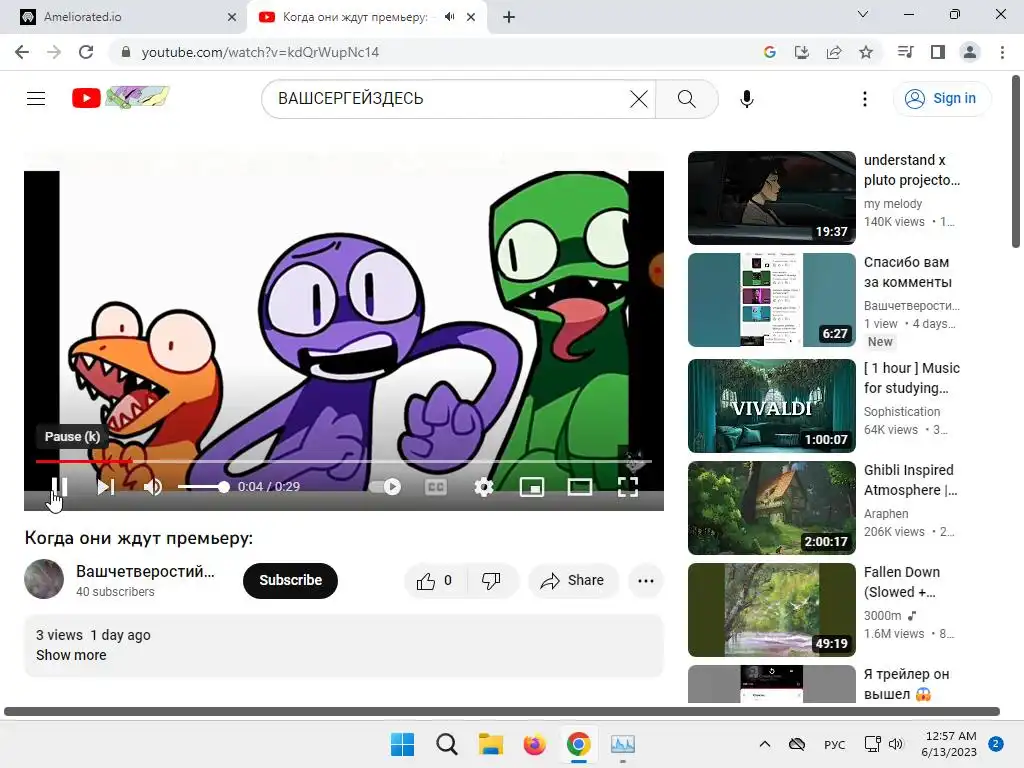Toggle the Chrome side panel
1024x768 pixels.
[938, 52]
